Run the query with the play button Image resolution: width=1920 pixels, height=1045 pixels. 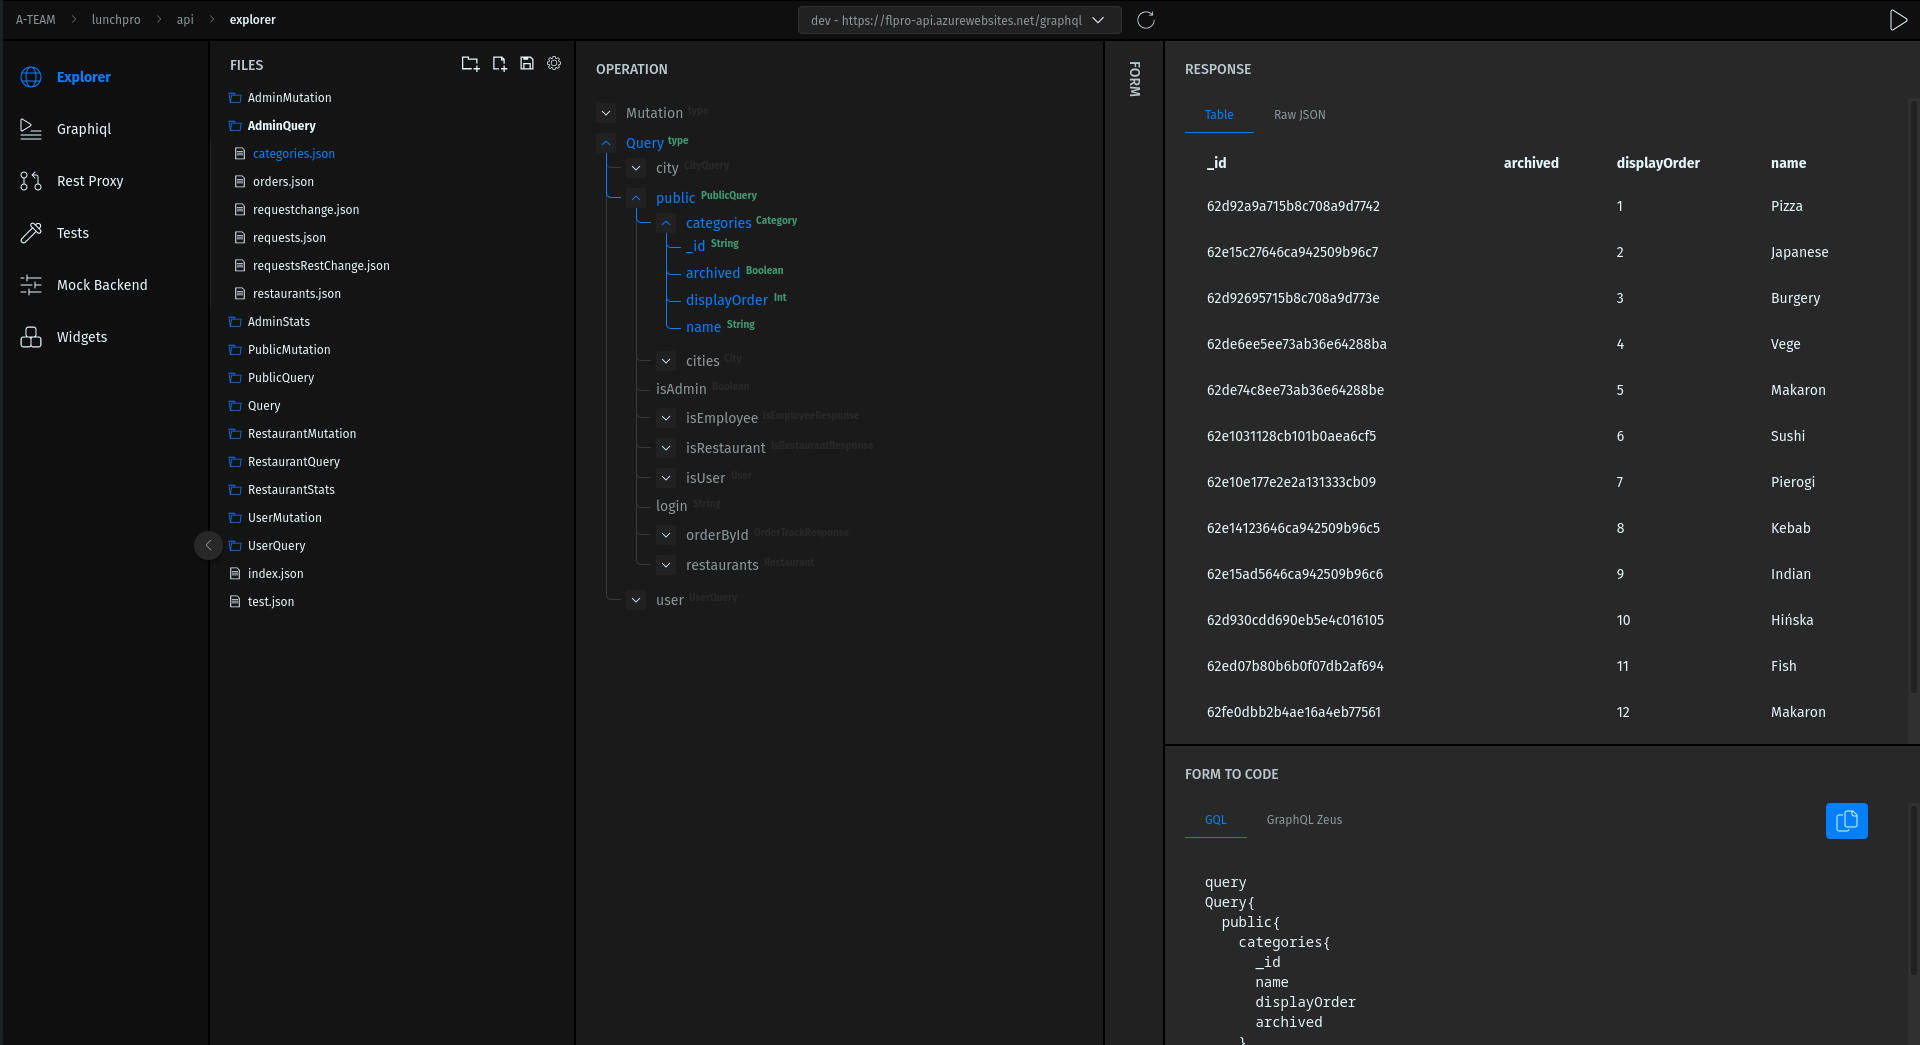(1898, 19)
